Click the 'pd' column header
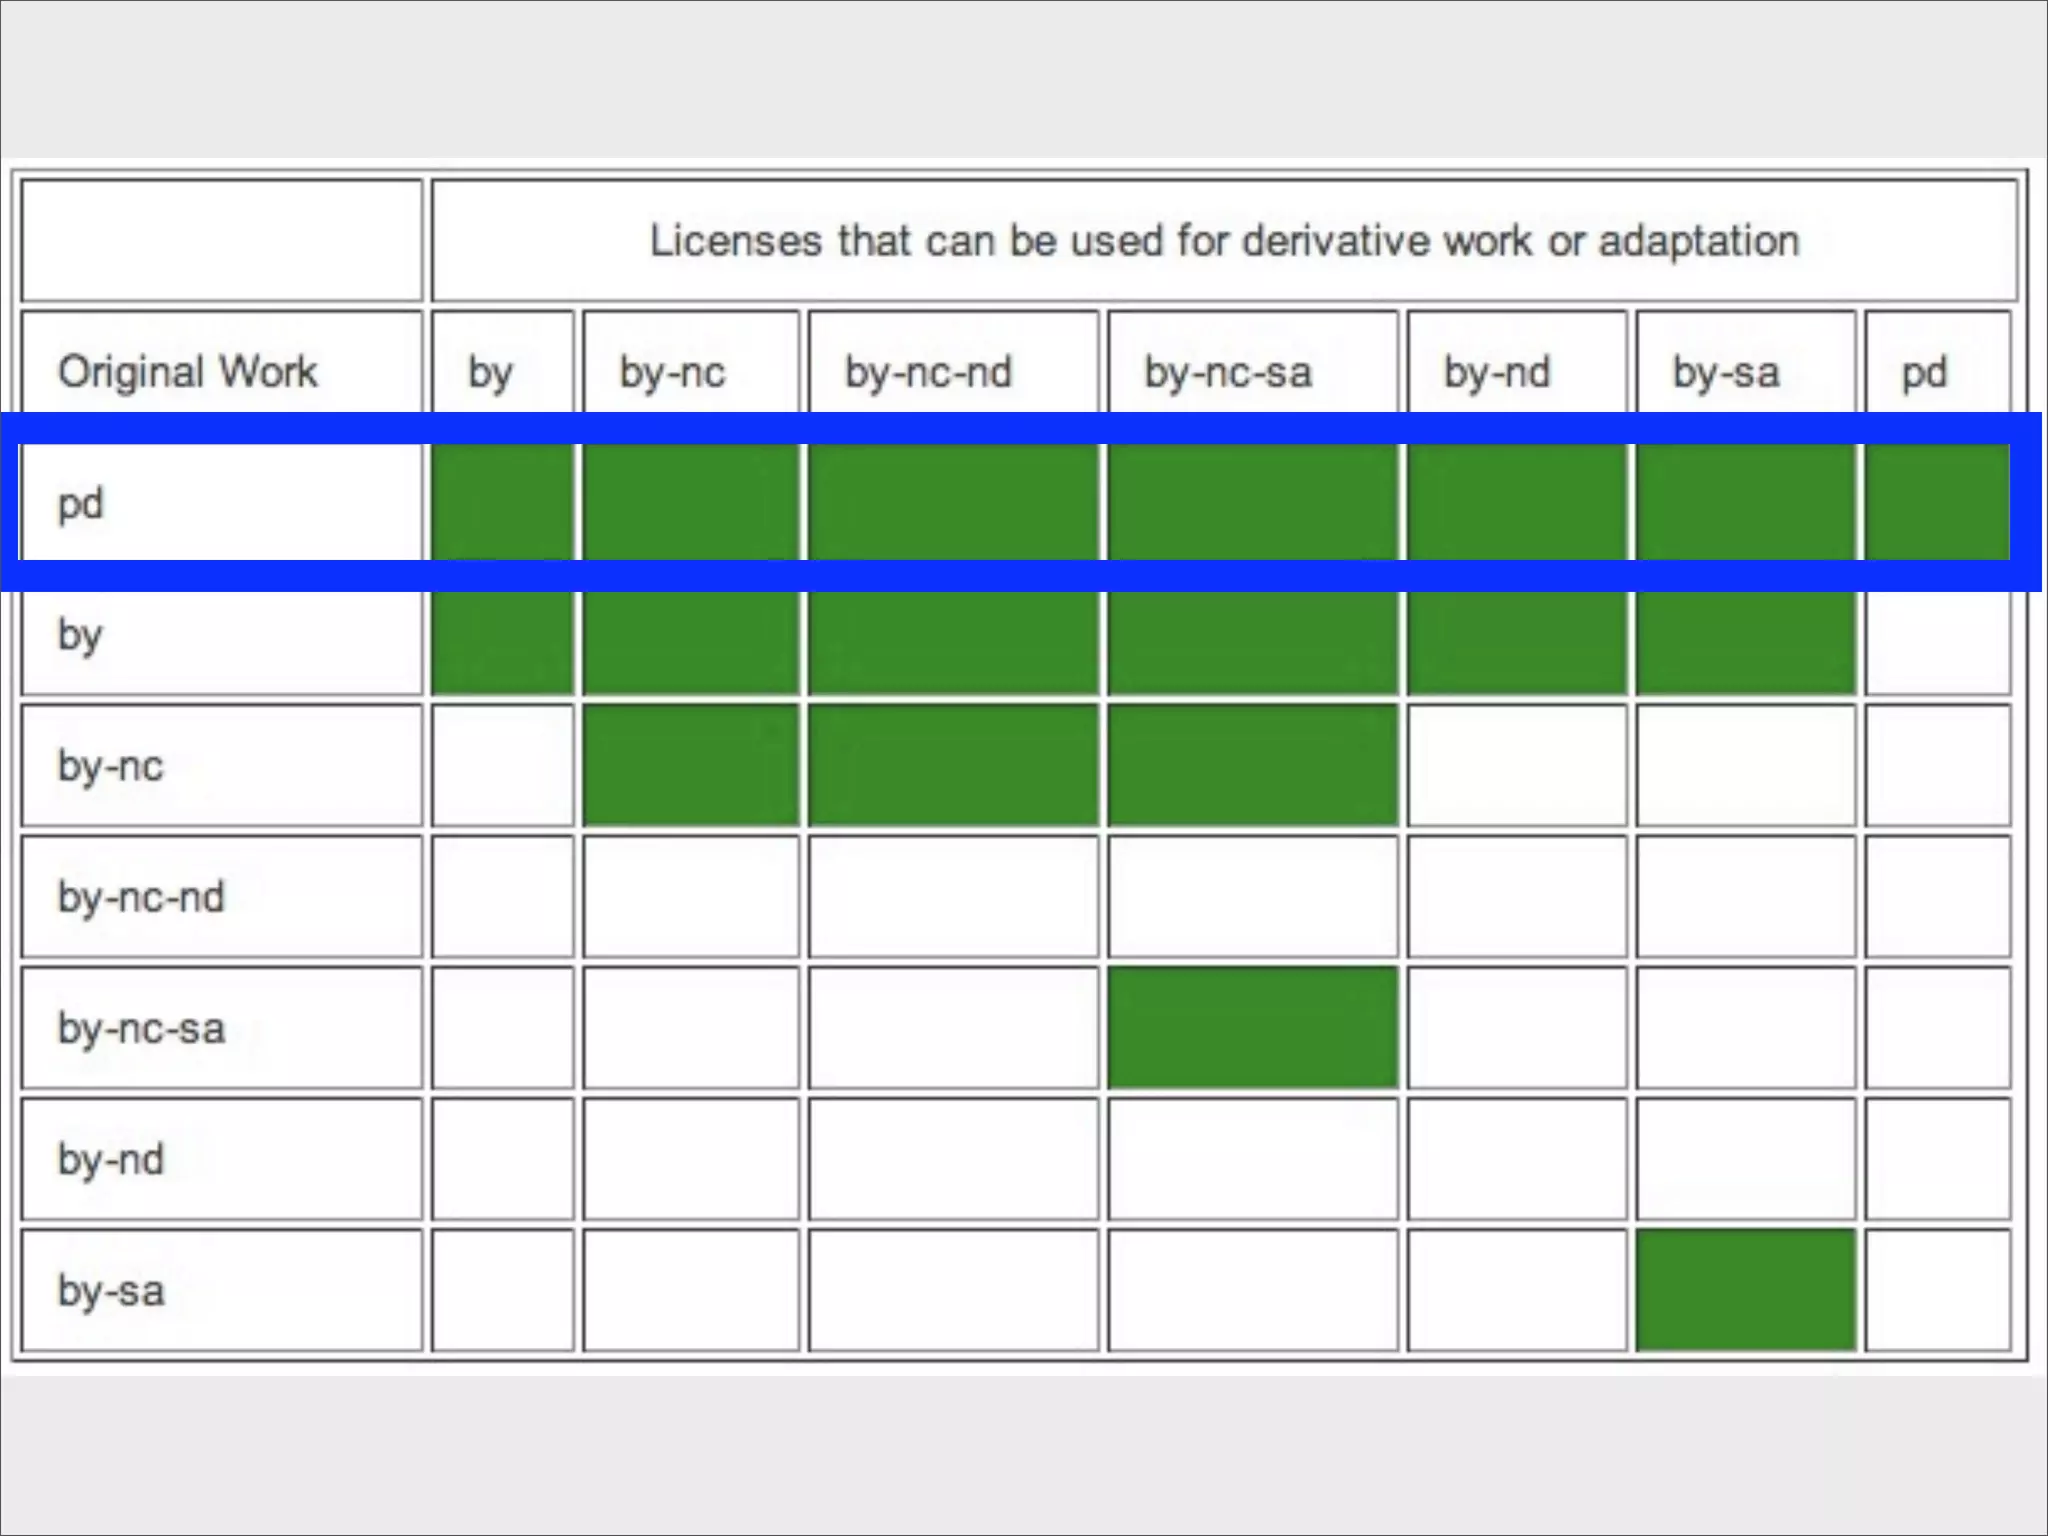 point(1924,372)
